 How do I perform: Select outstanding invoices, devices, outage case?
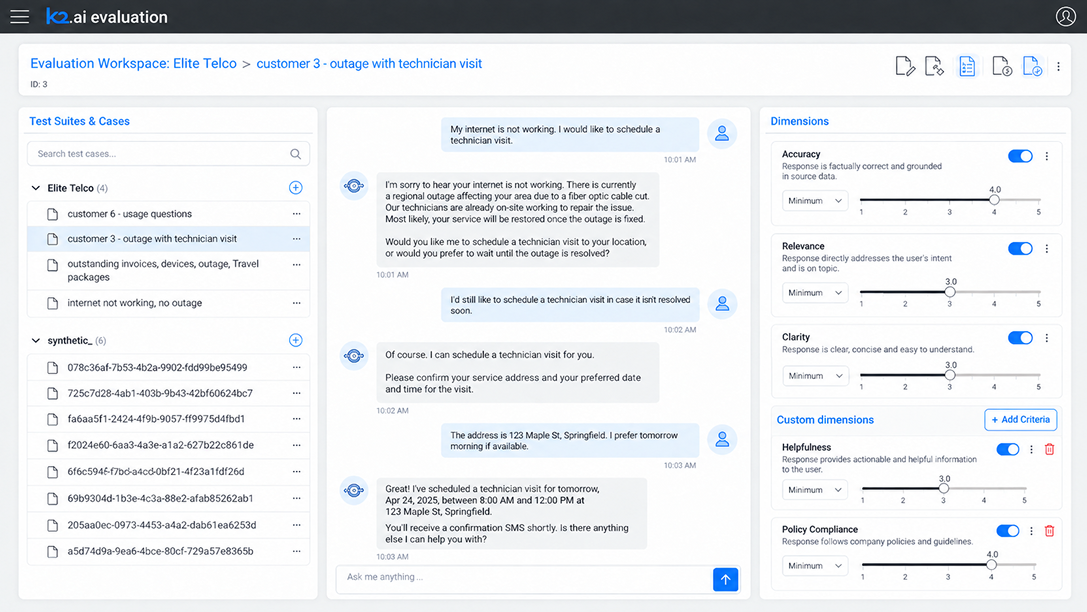click(x=168, y=270)
